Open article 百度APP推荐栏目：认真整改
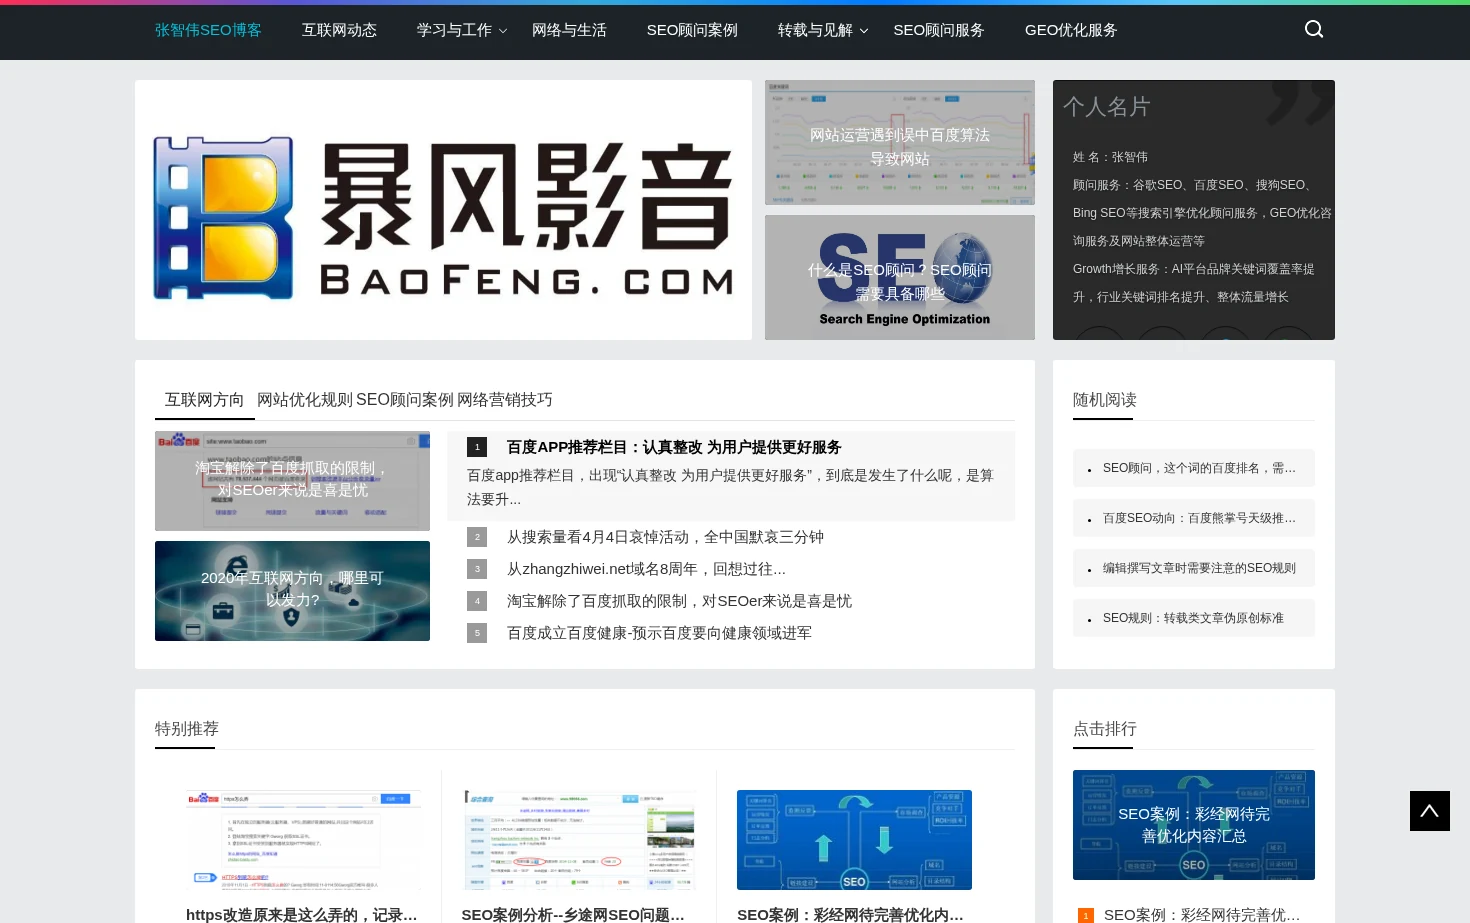 click(674, 447)
